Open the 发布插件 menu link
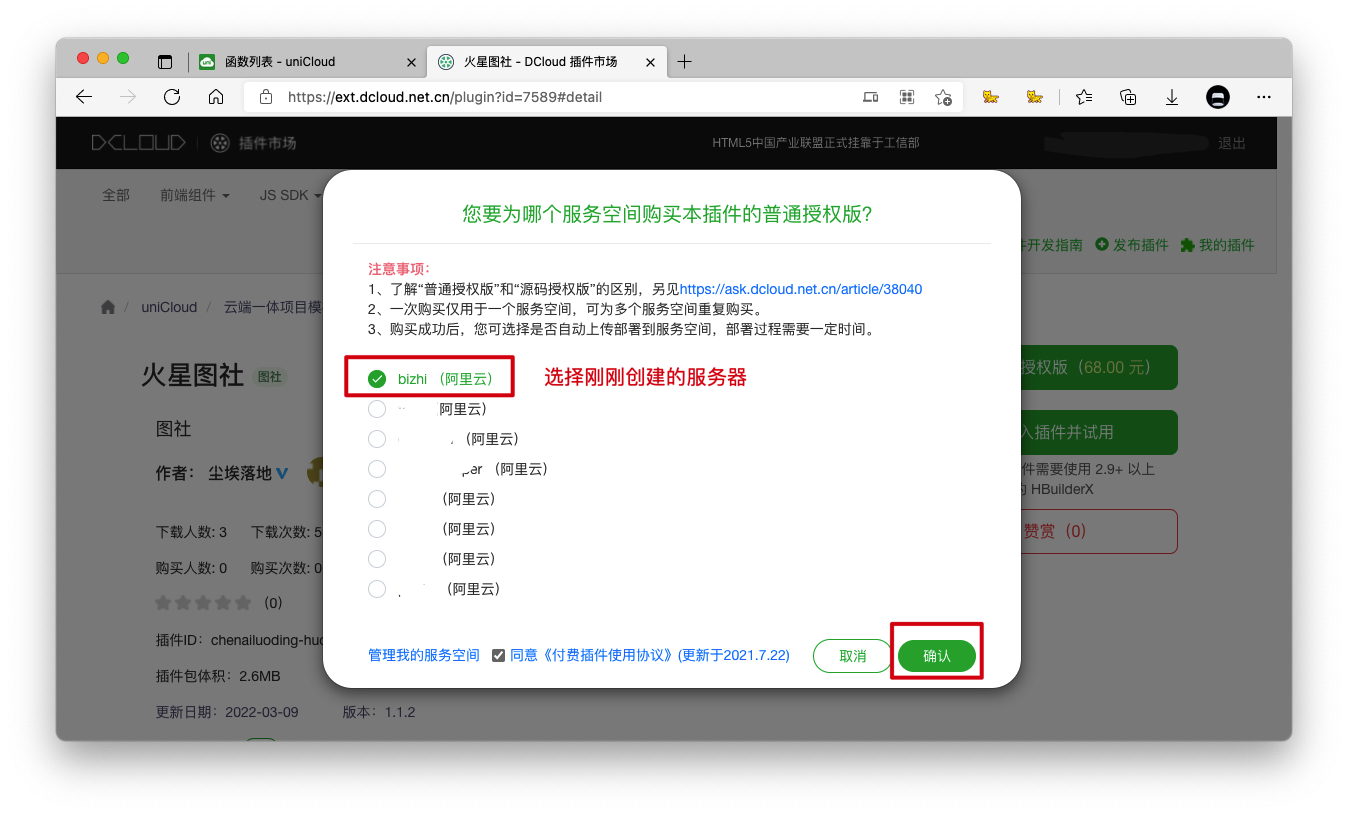The image size is (1348, 815). pyautogui.click(x=1132, y=245)
